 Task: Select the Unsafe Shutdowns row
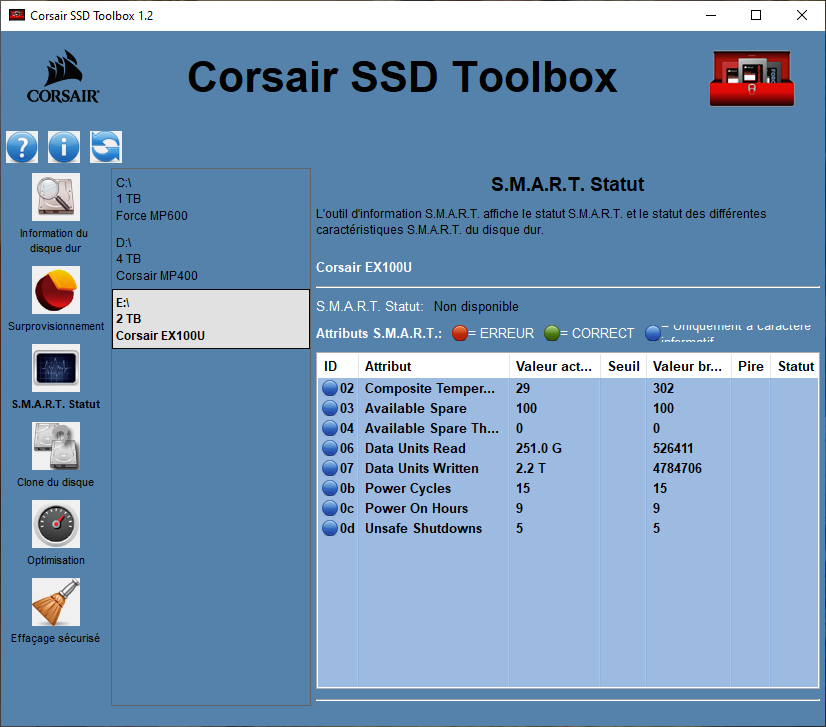[x=568, y=528]
